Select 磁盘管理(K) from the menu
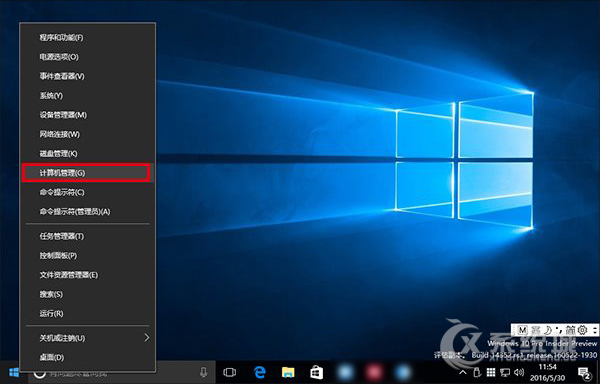 tap(88, 153)
